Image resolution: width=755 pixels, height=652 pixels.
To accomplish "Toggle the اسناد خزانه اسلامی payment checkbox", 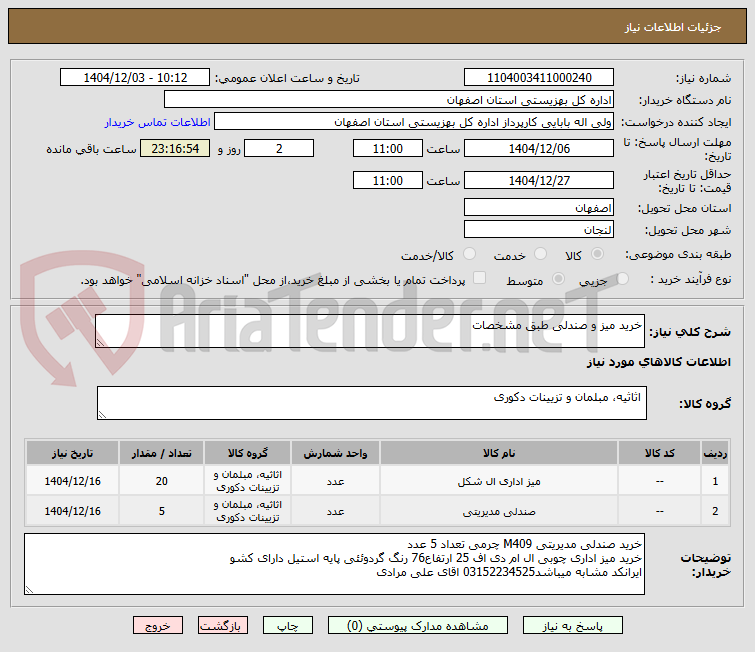I will (480, 278).
